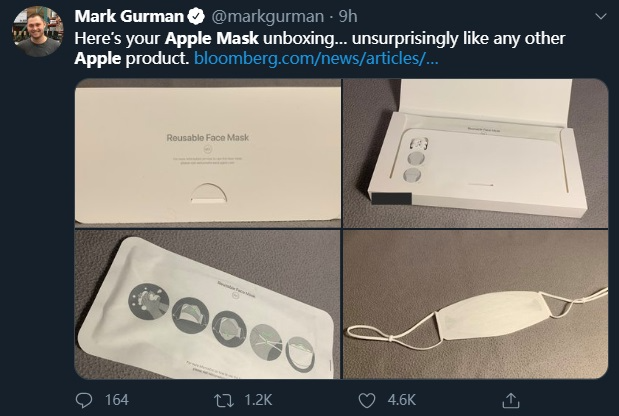
Task: Click the bold "Apple" before "product"
Action: [98, 58]
